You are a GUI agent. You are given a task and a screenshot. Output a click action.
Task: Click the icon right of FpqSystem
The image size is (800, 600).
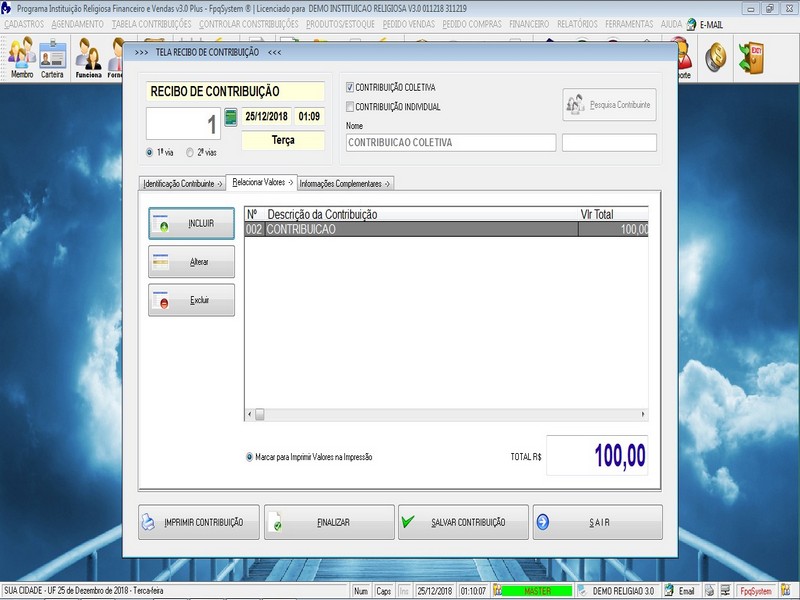point(786,591)
